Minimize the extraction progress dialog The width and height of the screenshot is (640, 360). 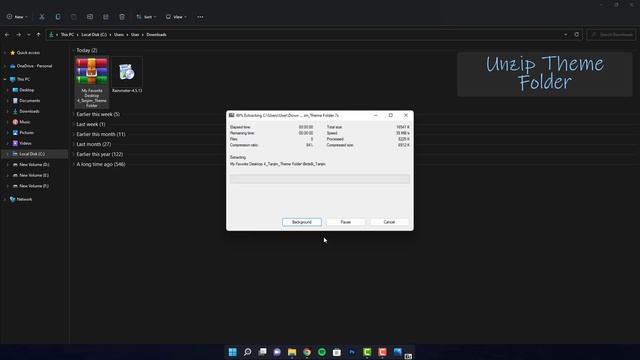click(x=376, y=116)
